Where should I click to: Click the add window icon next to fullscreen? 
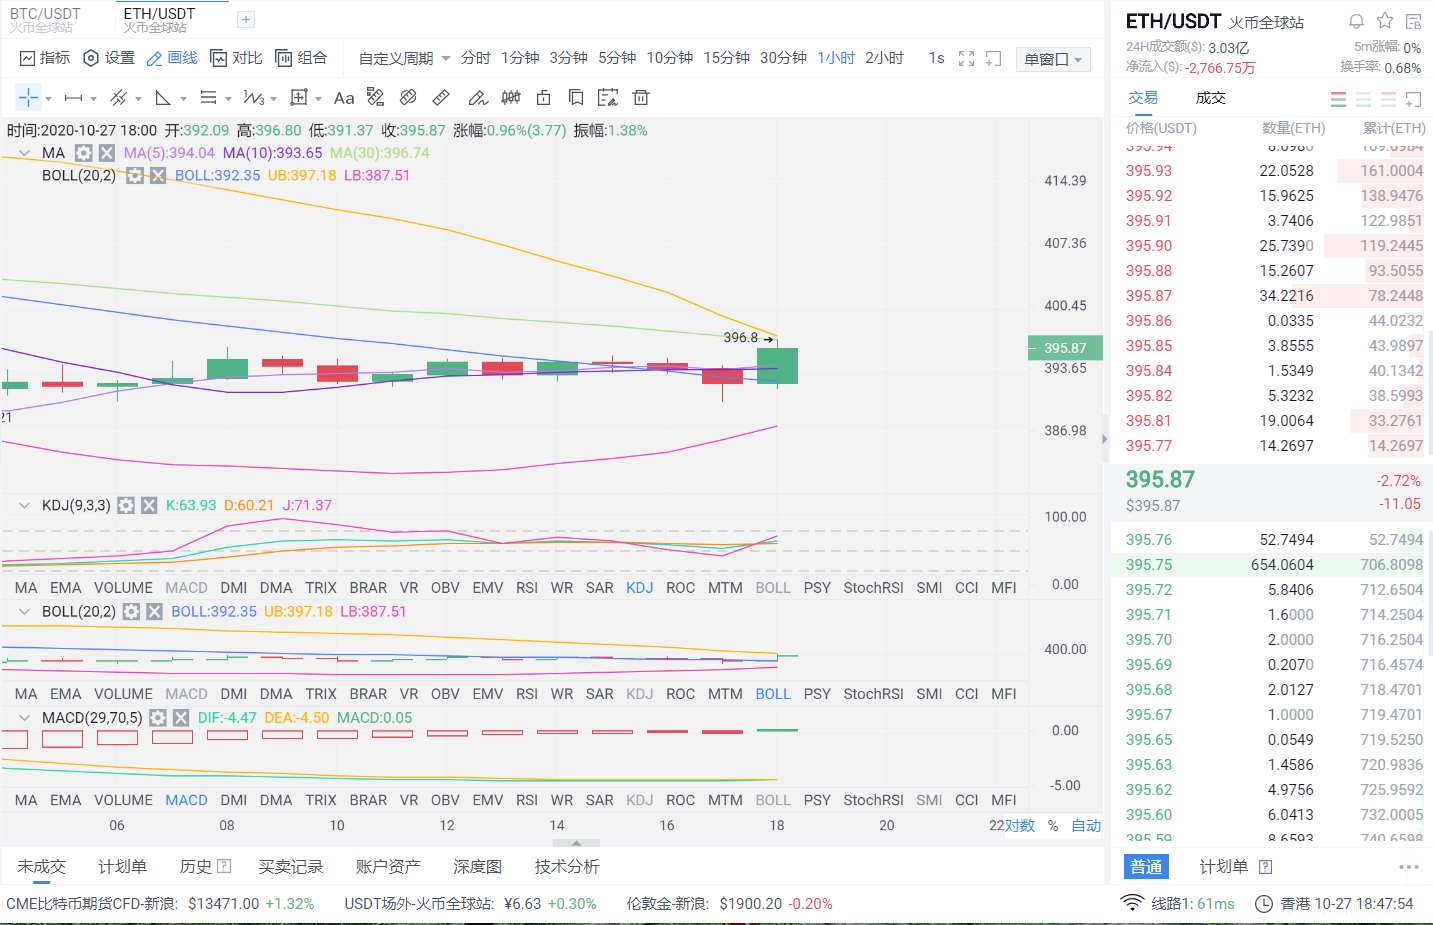click(993, 58)
